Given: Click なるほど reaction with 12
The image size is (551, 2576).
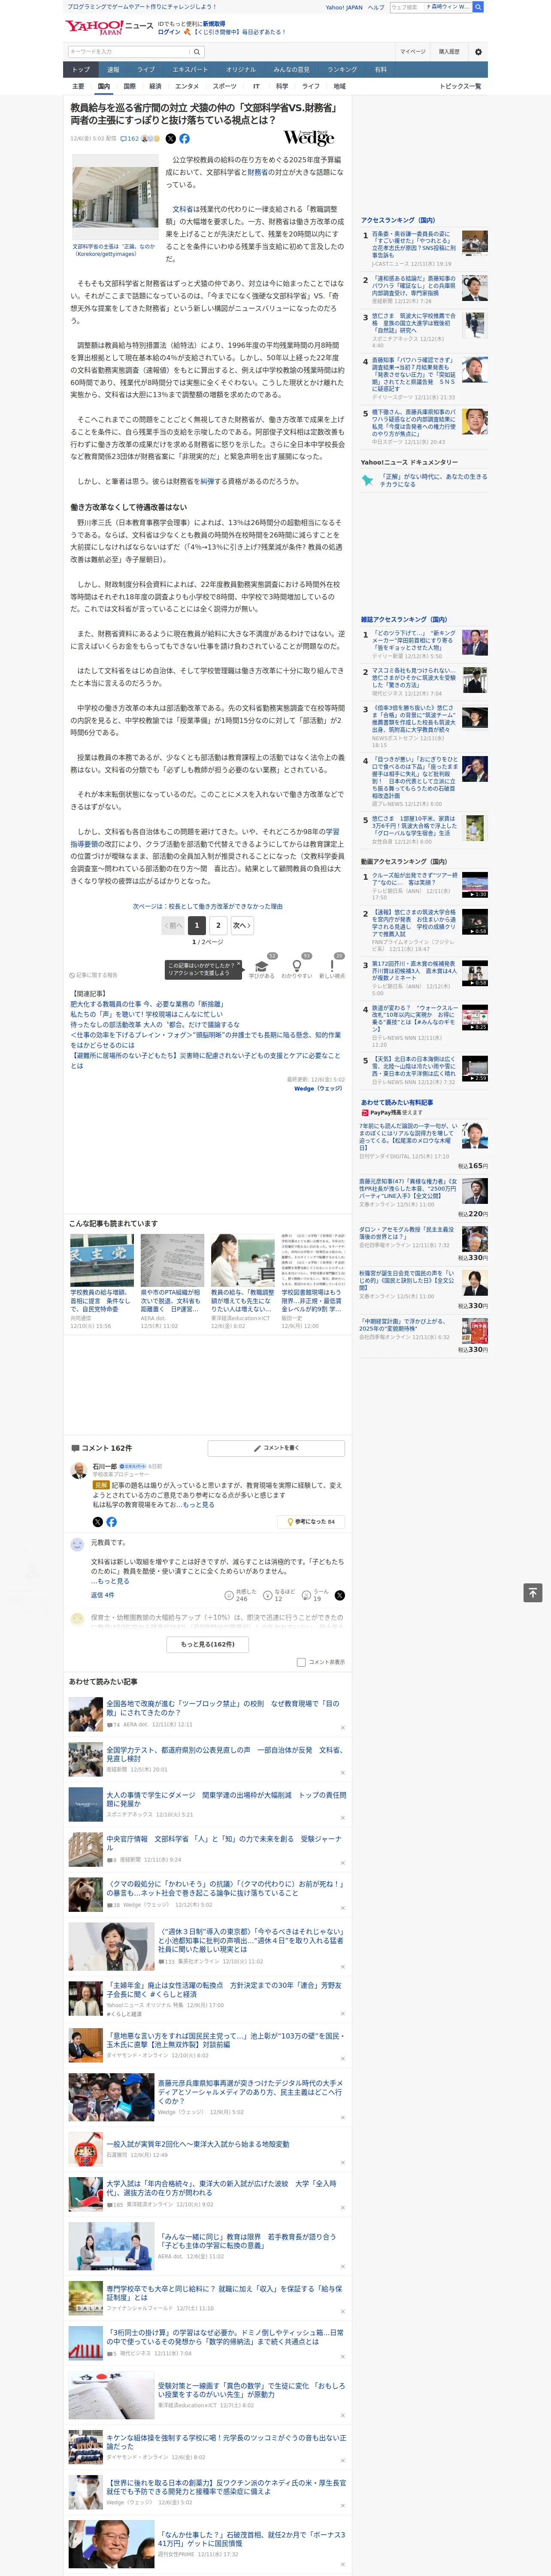Looking at the screenshot, I should coord(280,1595).
